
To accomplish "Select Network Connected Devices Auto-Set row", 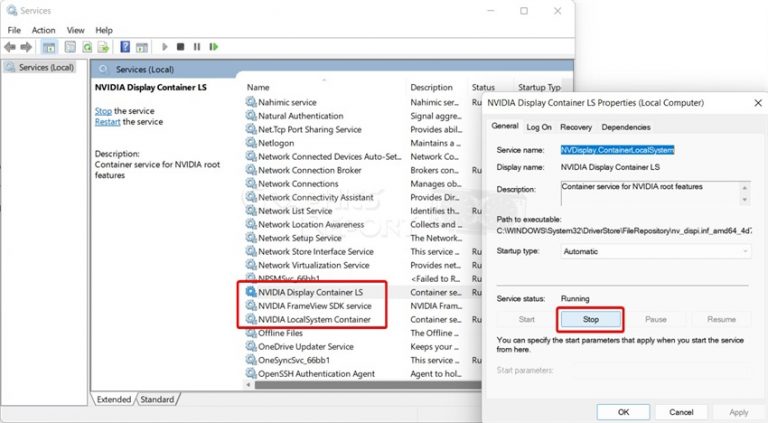I will [329, 156].
